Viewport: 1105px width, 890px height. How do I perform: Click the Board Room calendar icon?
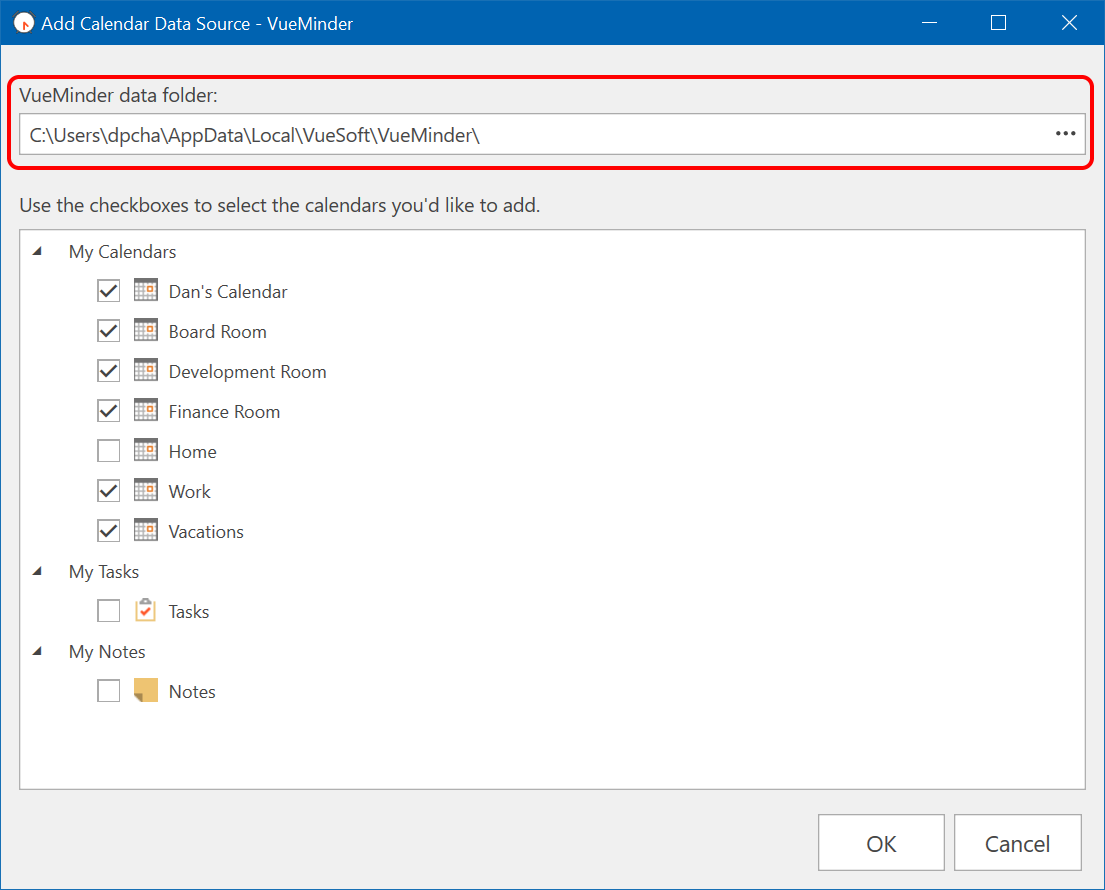point(146,331)
